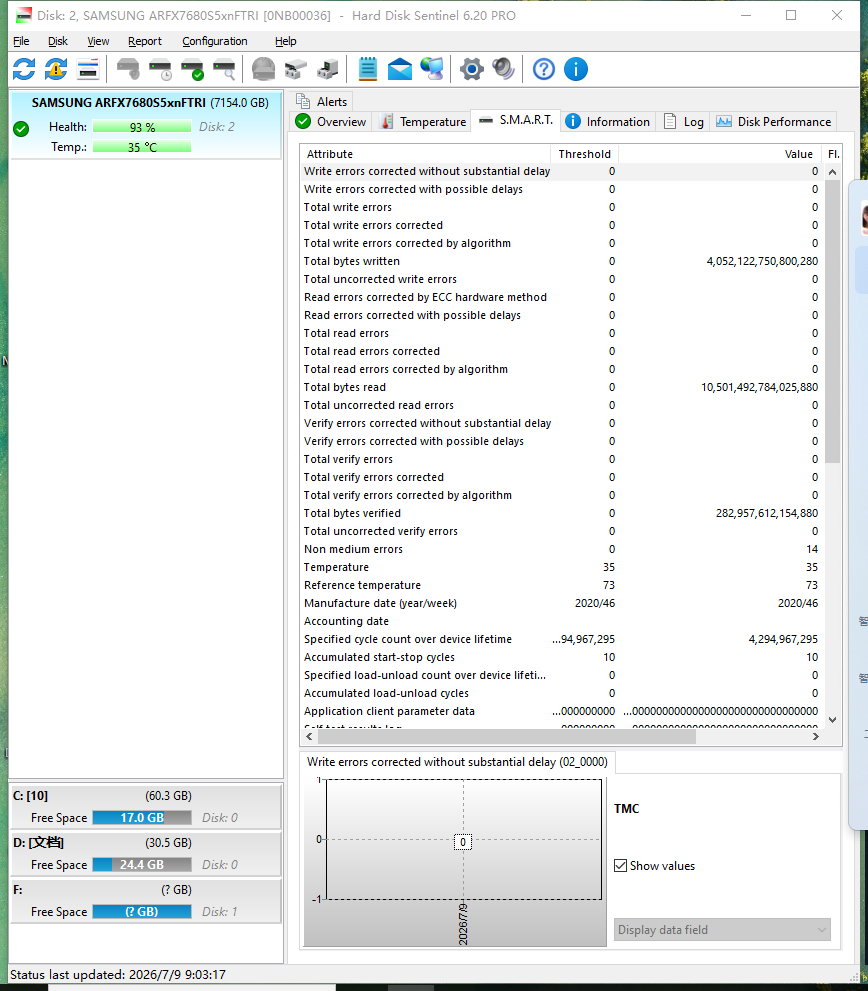Click the grey hard disk dome icon
868x991 pixels.
coord(264,69)
